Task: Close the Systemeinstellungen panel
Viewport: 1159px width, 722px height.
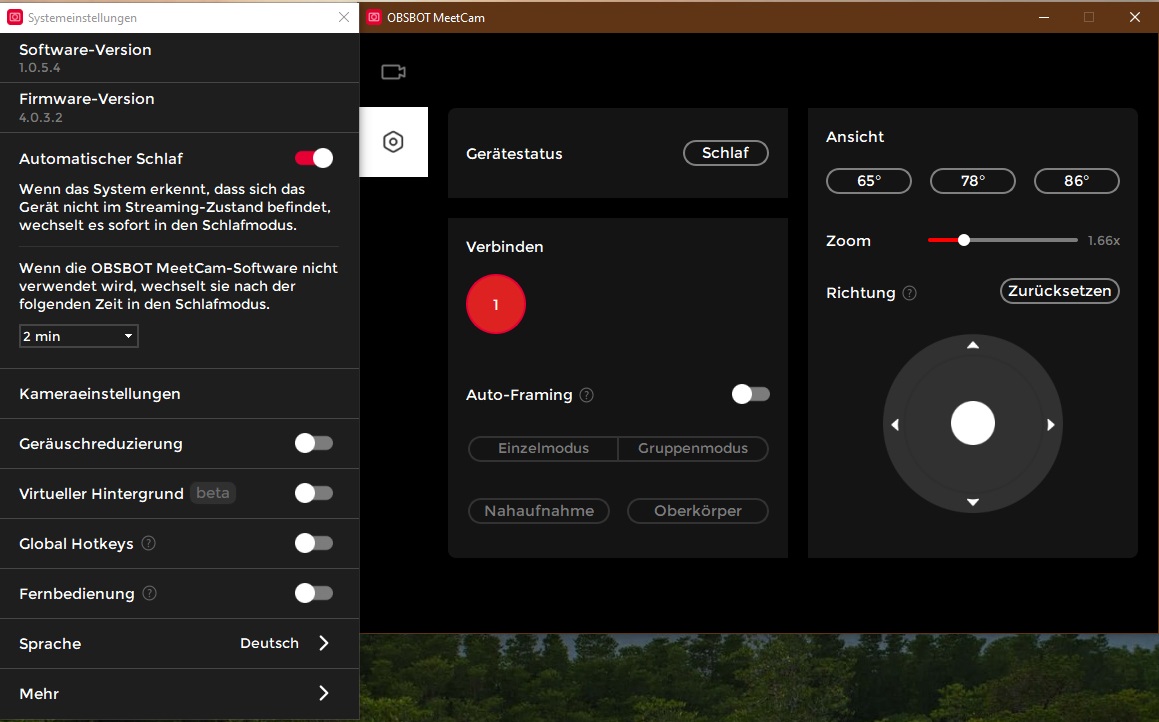Action: coord(344,17)
